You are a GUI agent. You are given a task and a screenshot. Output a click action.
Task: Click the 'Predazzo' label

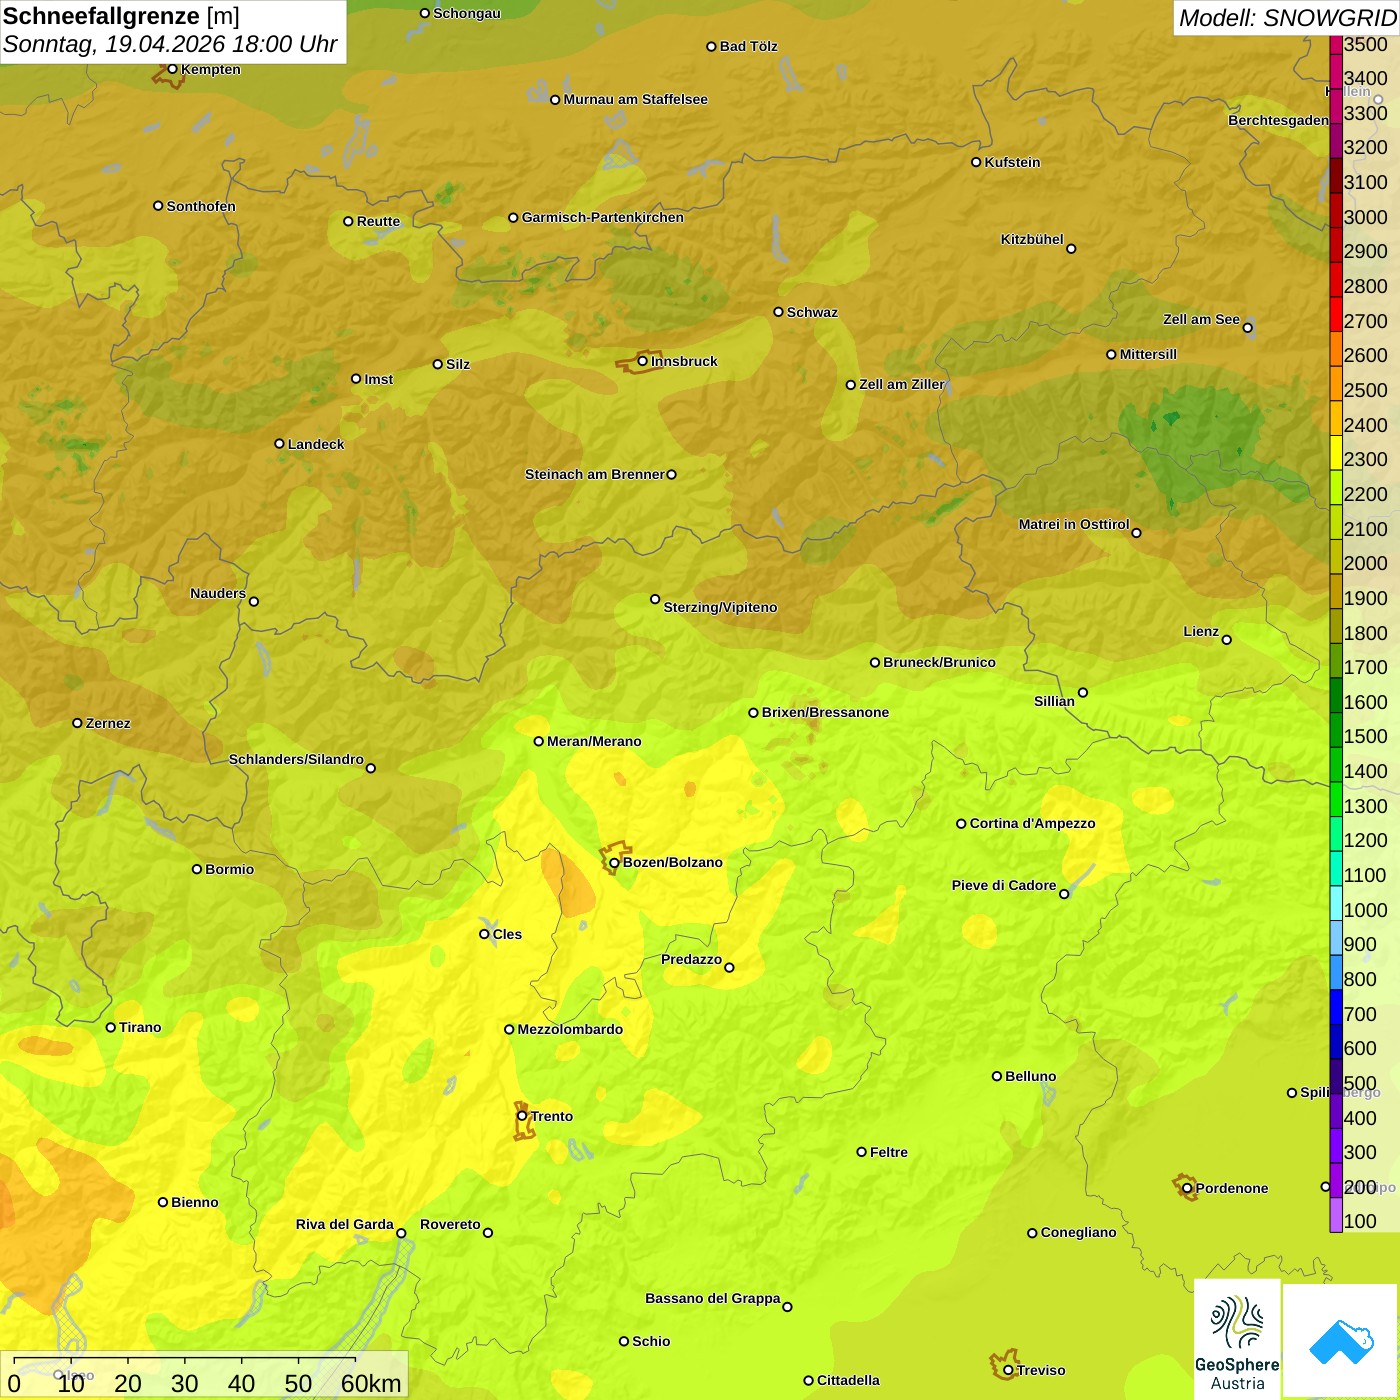tap(691, 959)
